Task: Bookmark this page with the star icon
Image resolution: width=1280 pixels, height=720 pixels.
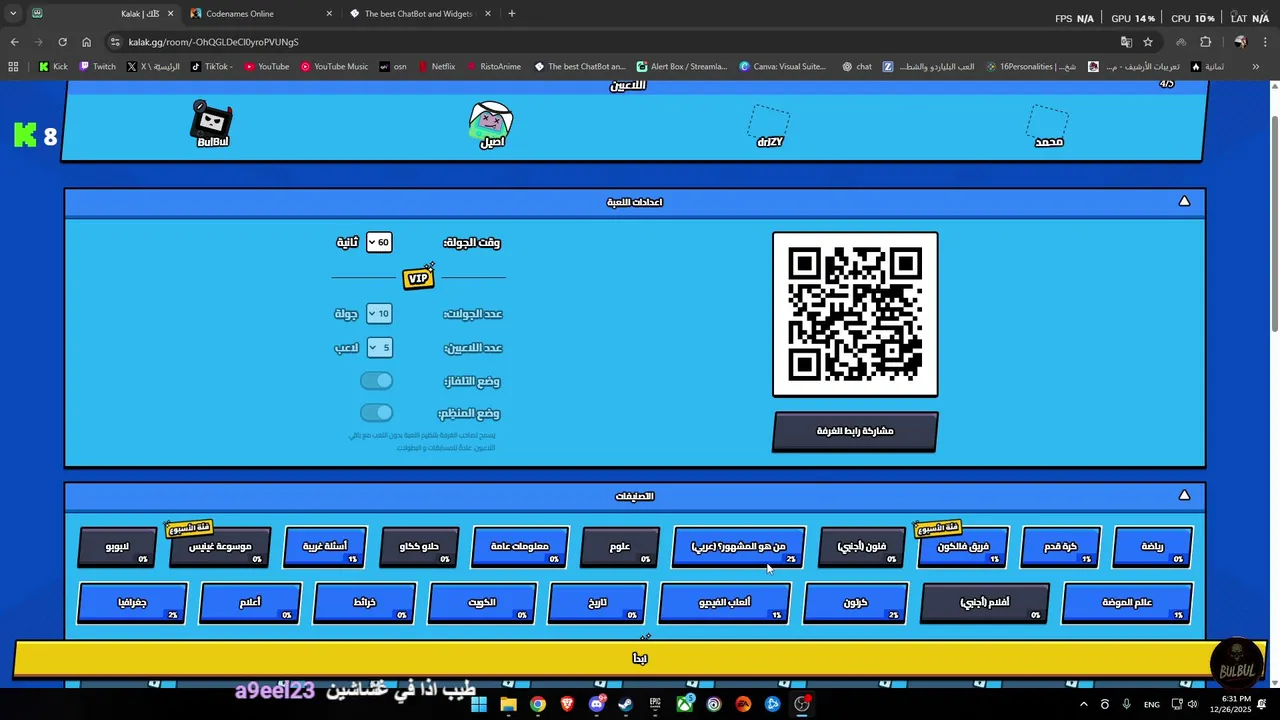Action: (x=1148, y=42)
